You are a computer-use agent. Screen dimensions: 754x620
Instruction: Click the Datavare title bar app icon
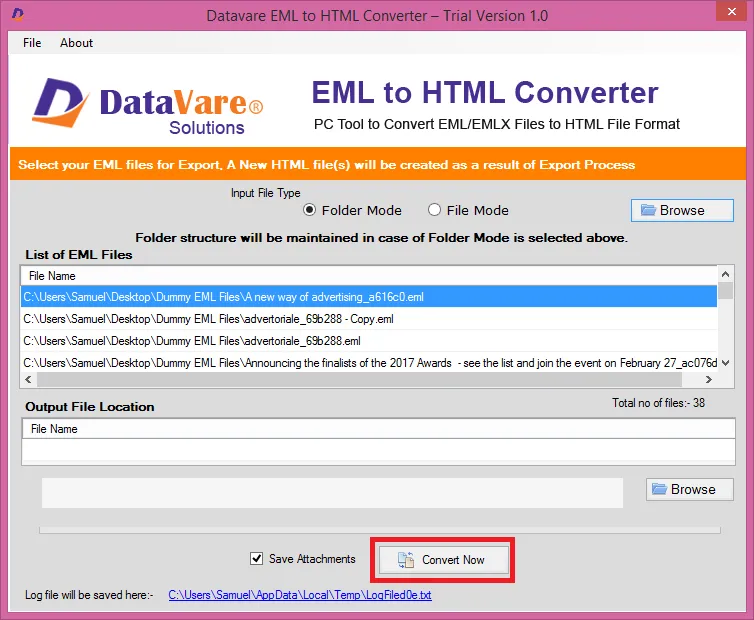(18, 14)
